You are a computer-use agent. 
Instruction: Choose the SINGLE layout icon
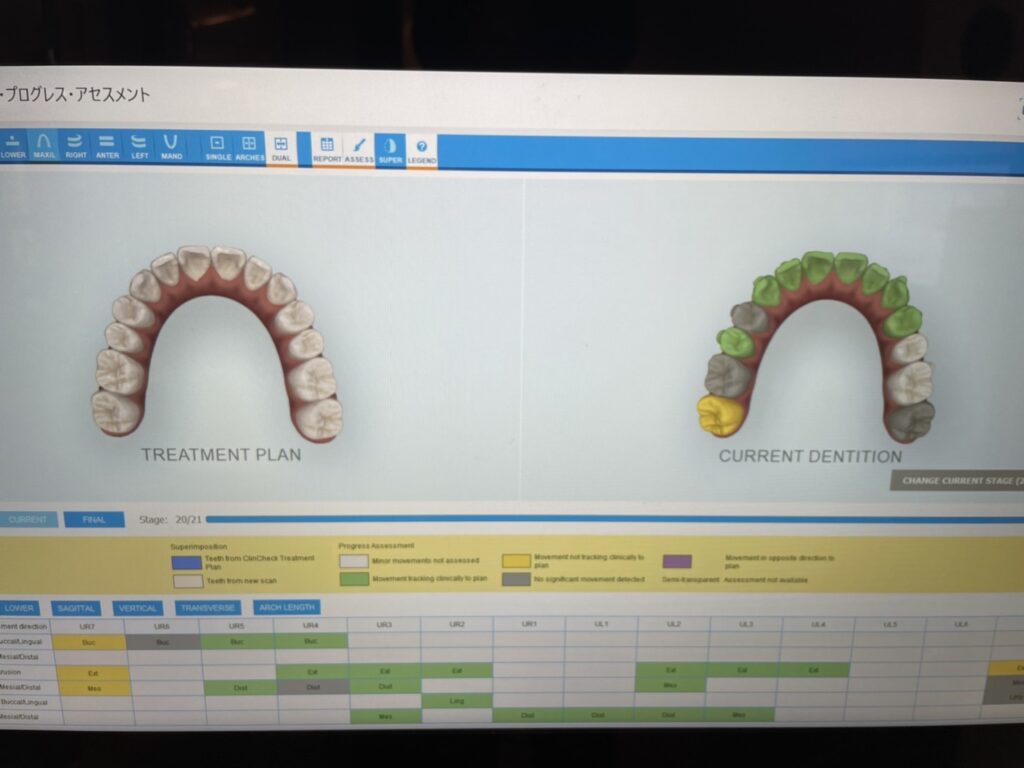tap(217, 148)
